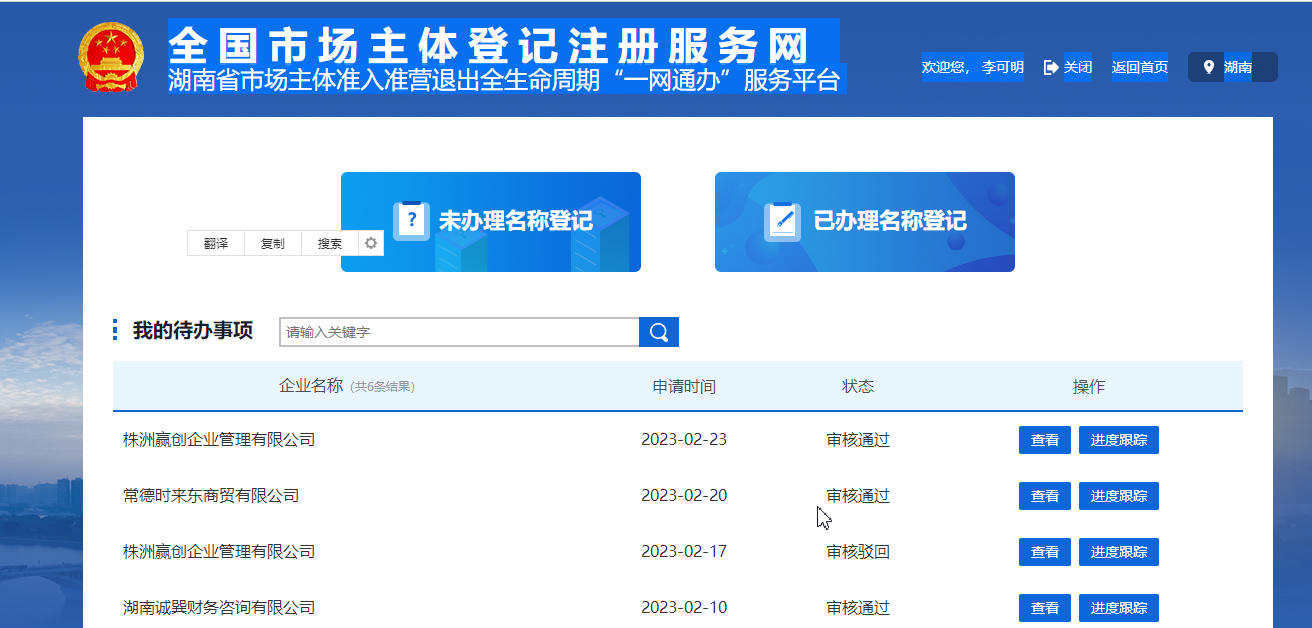The image size is (1312, 628).
Task: Click the magnifier icon to search pending items
Action: point(659,331)
